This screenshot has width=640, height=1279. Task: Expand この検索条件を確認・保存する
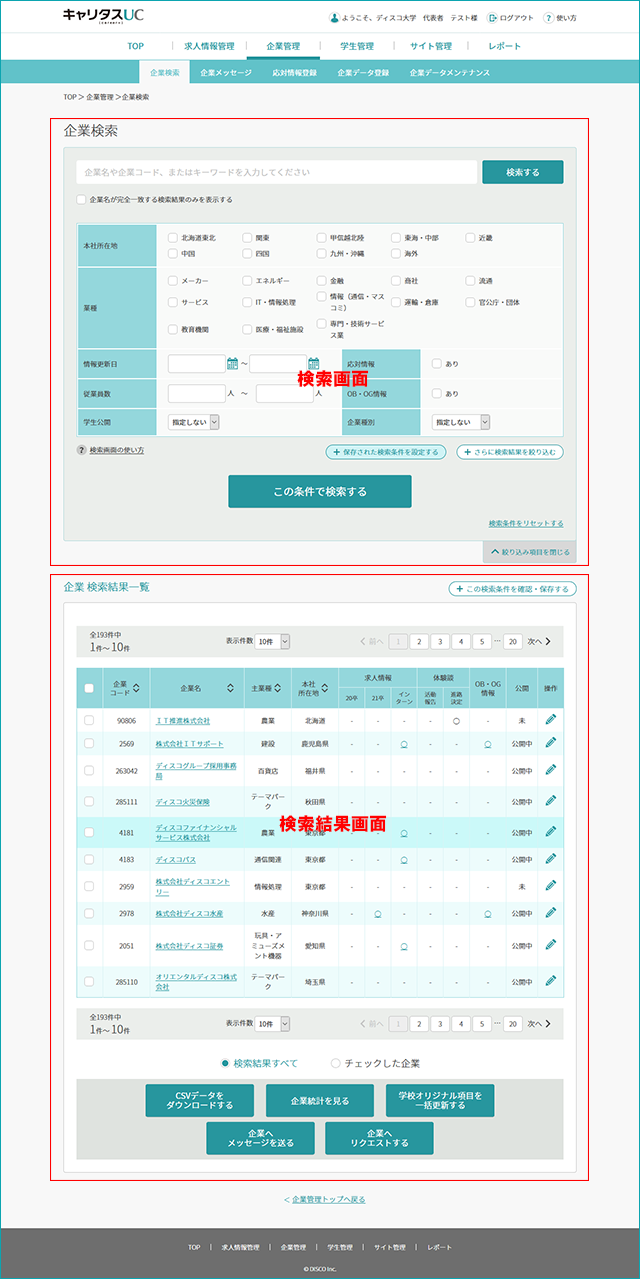[512, 589]
